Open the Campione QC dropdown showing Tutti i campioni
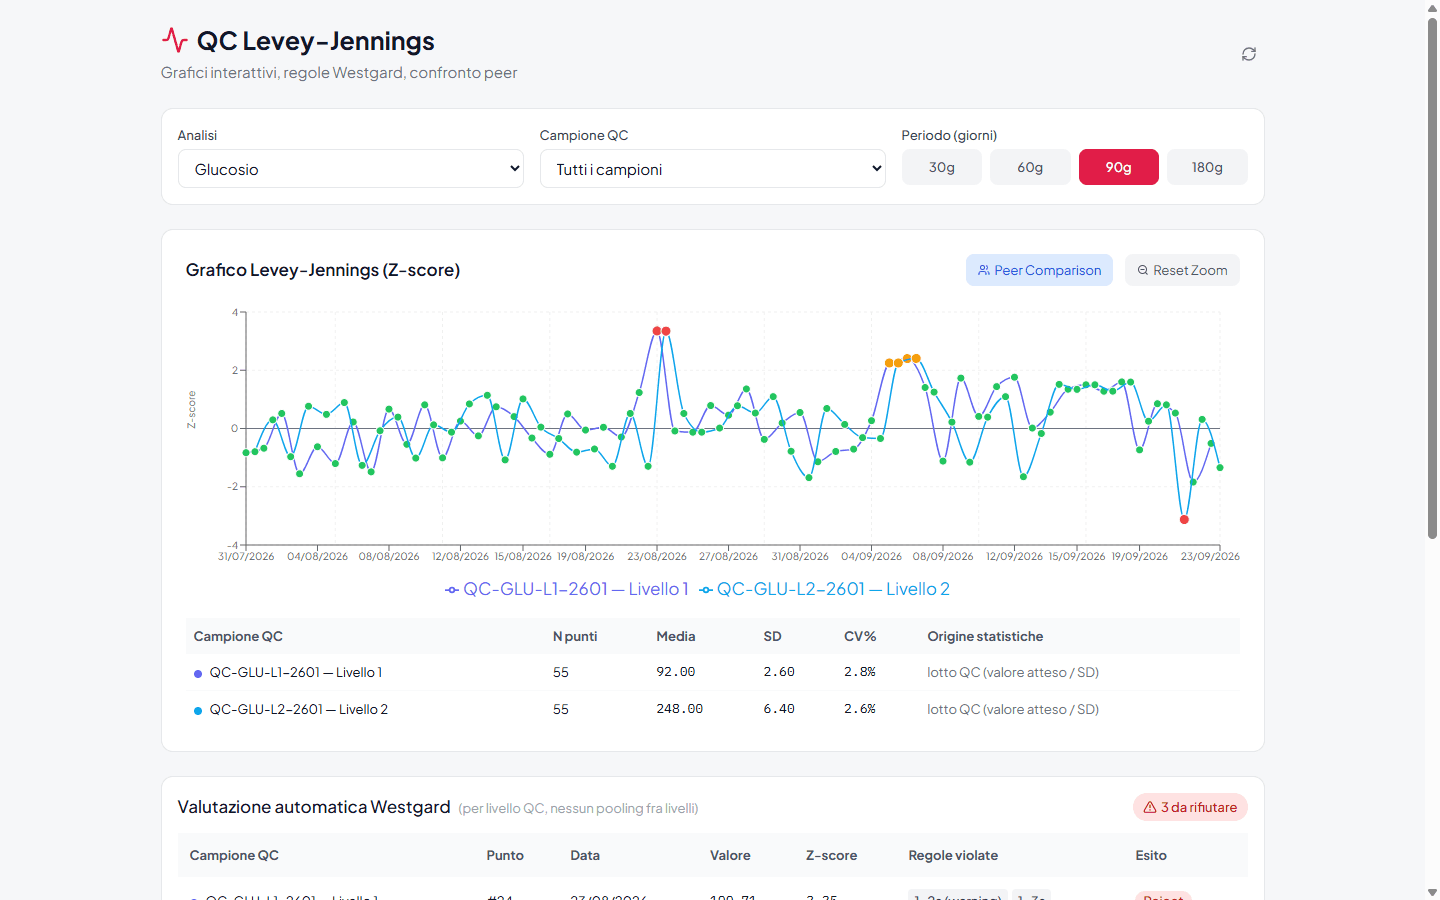Viewport: 1440px width, 900px height. [x=713, y=169]
